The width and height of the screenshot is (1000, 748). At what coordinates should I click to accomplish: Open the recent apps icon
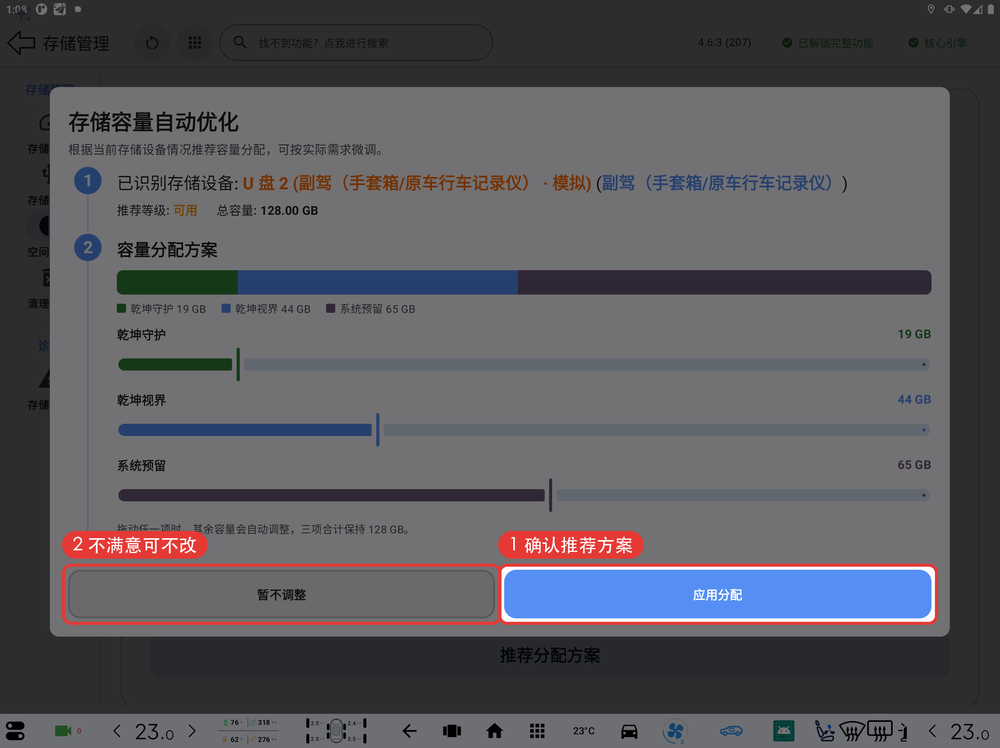pyautogui.click(x=452, y=731)
